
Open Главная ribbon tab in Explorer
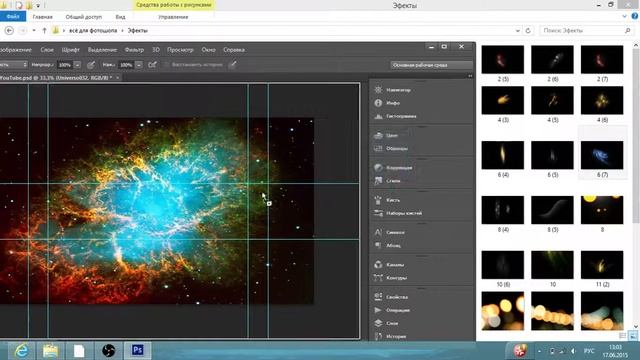(42, 17)
